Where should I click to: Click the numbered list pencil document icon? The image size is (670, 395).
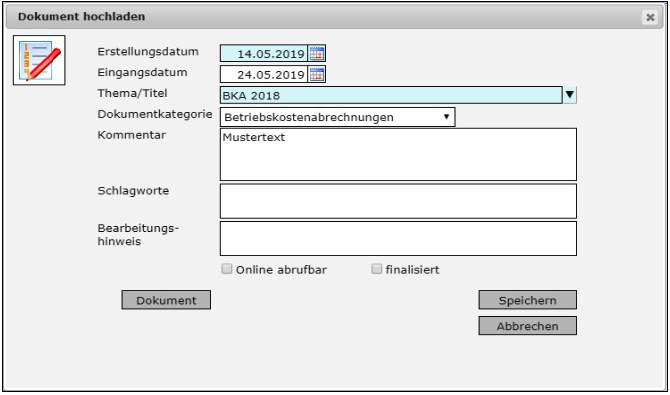39,60
